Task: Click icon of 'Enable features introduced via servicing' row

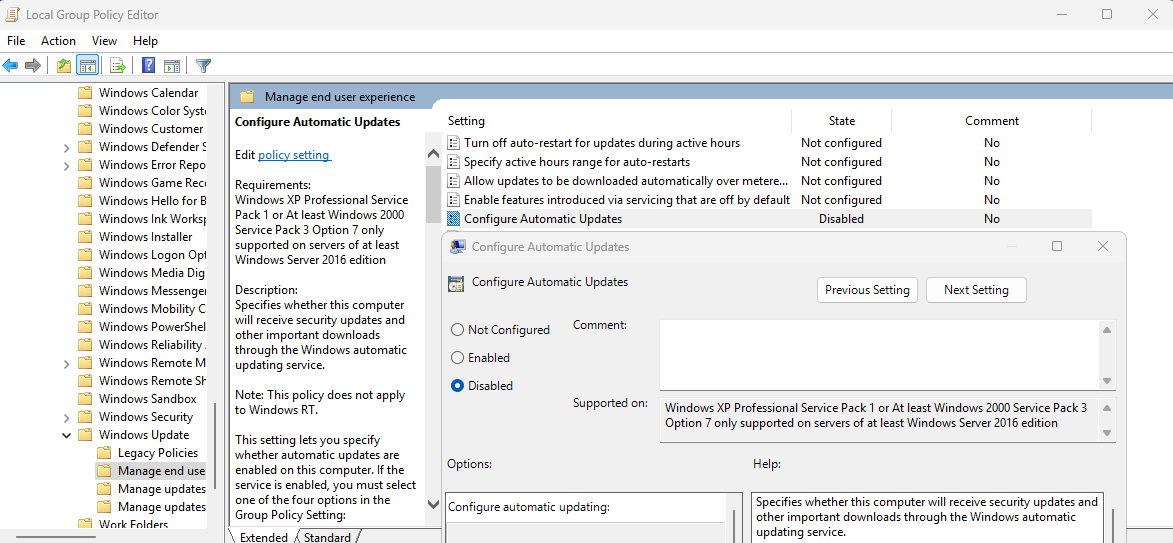Action: [453, 200]
